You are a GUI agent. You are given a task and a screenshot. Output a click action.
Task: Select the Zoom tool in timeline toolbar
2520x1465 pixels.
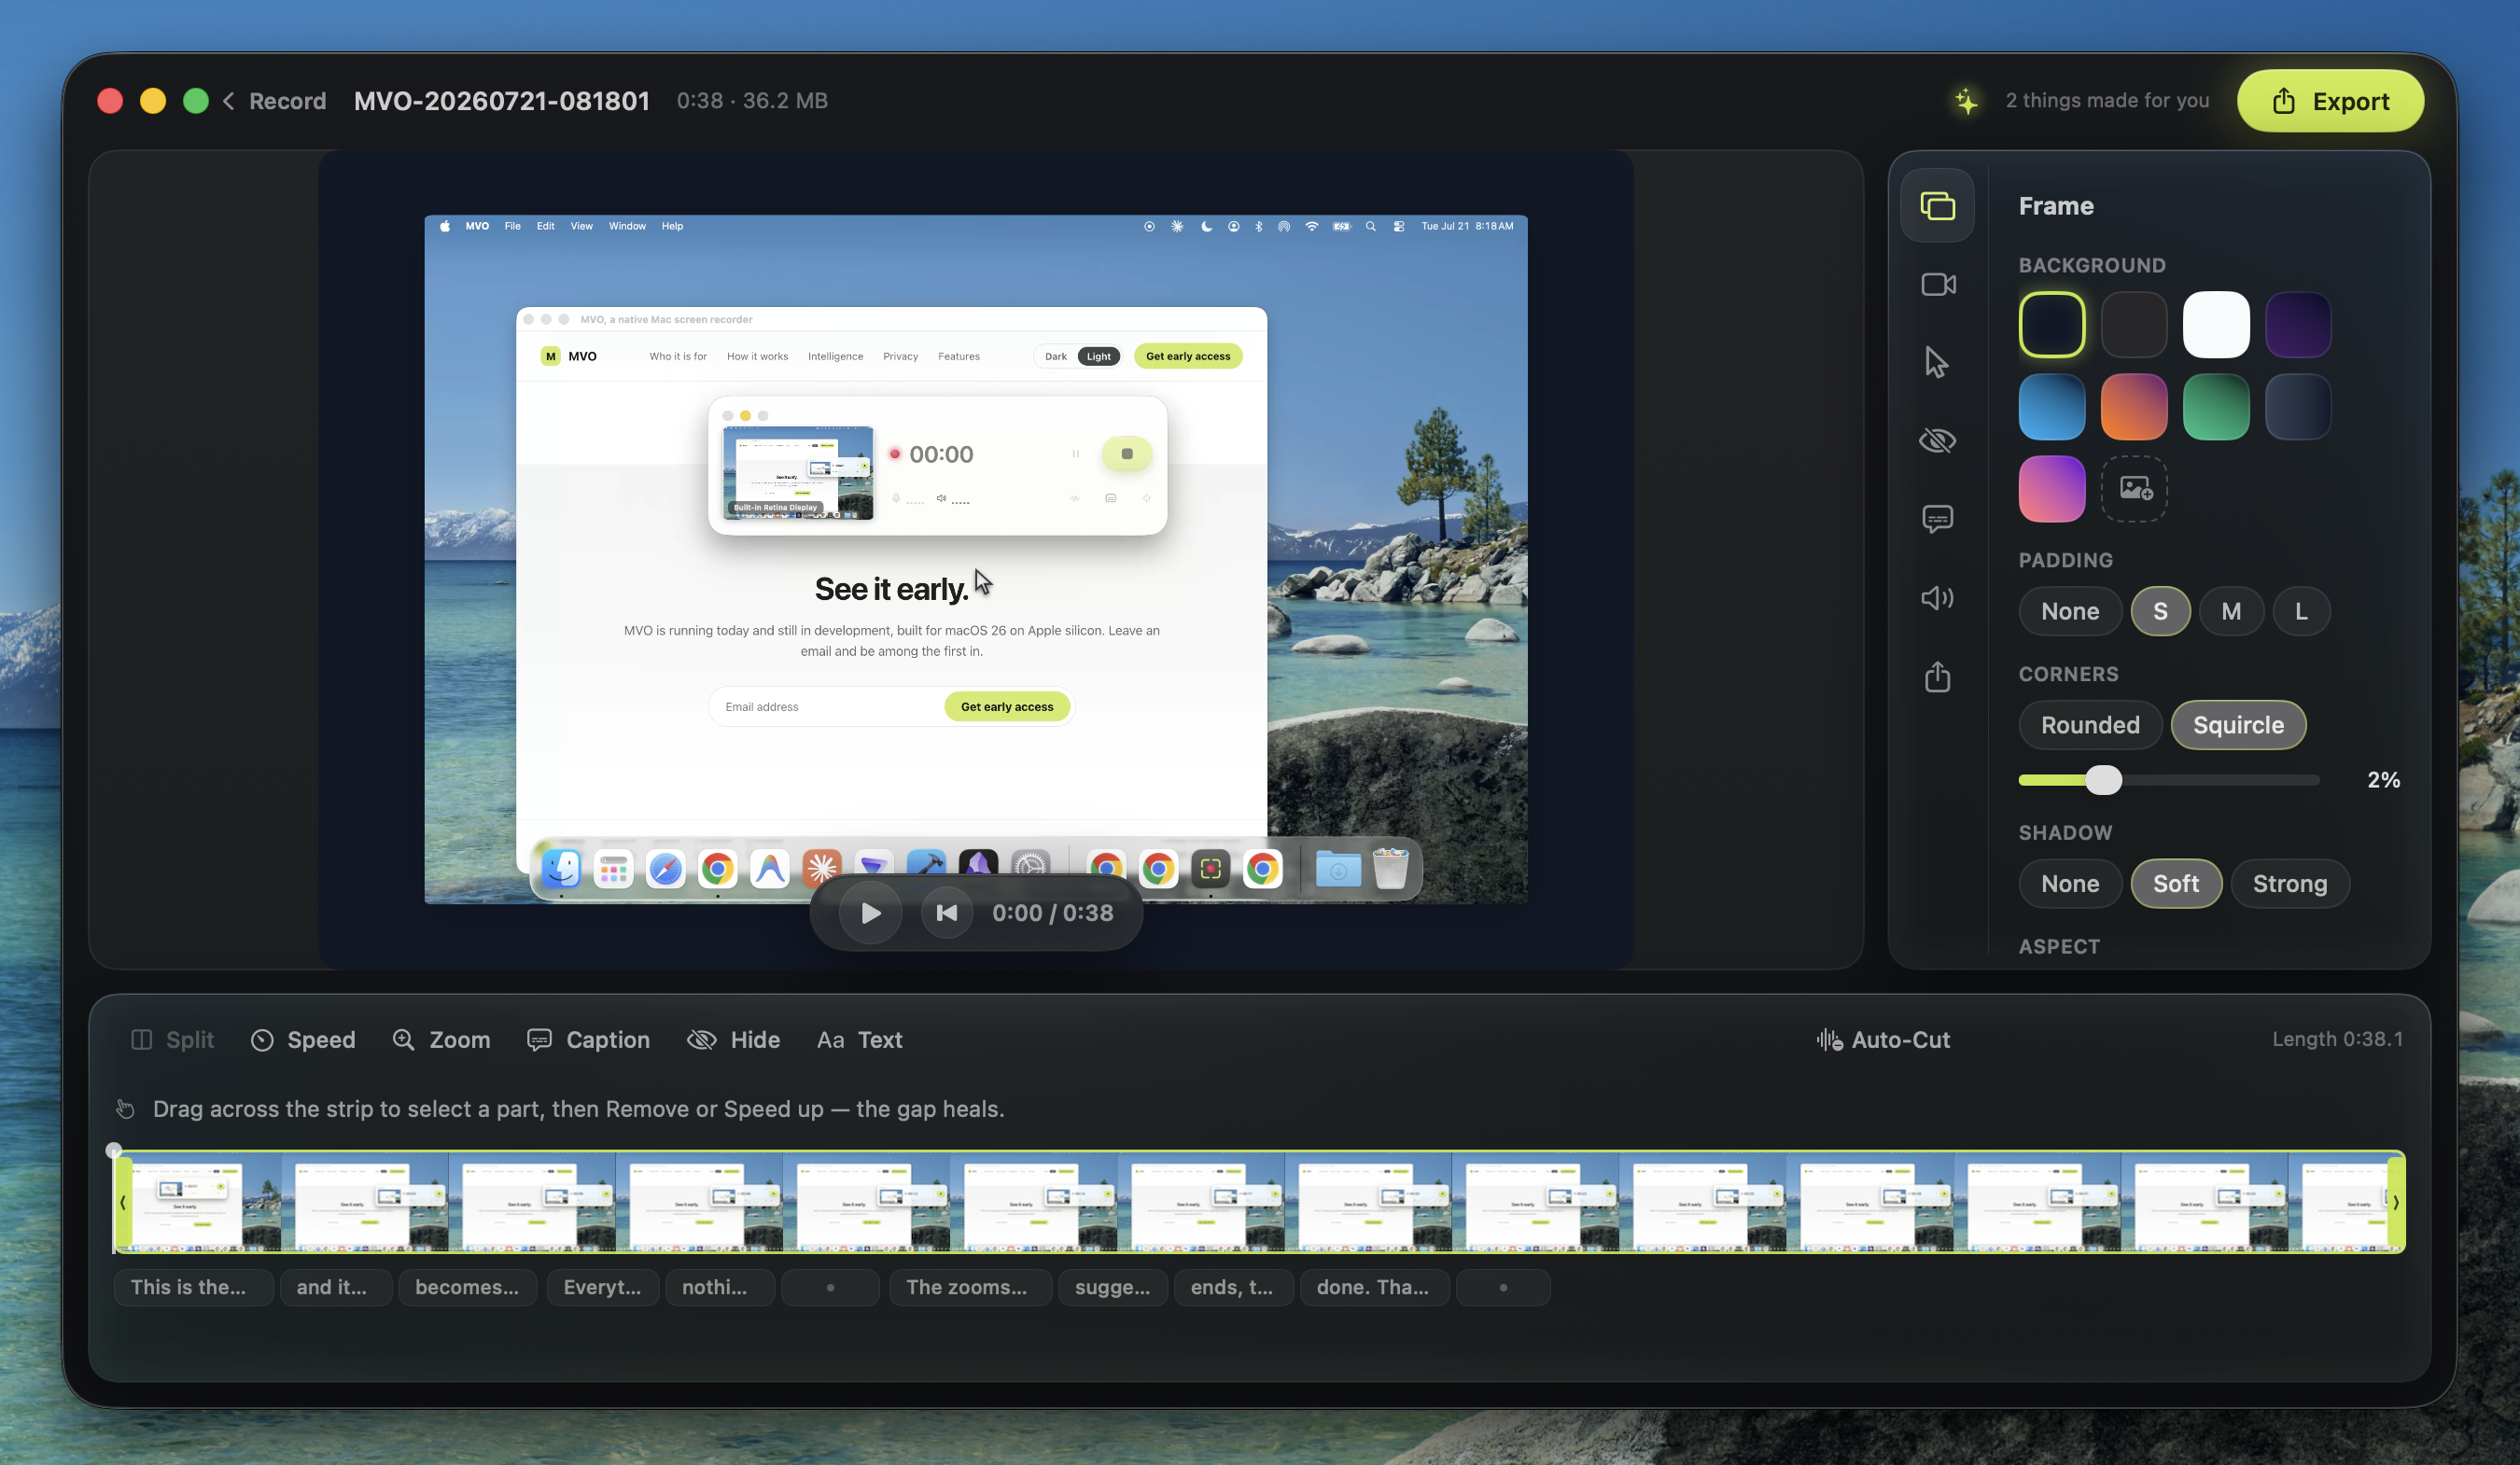441,1040
